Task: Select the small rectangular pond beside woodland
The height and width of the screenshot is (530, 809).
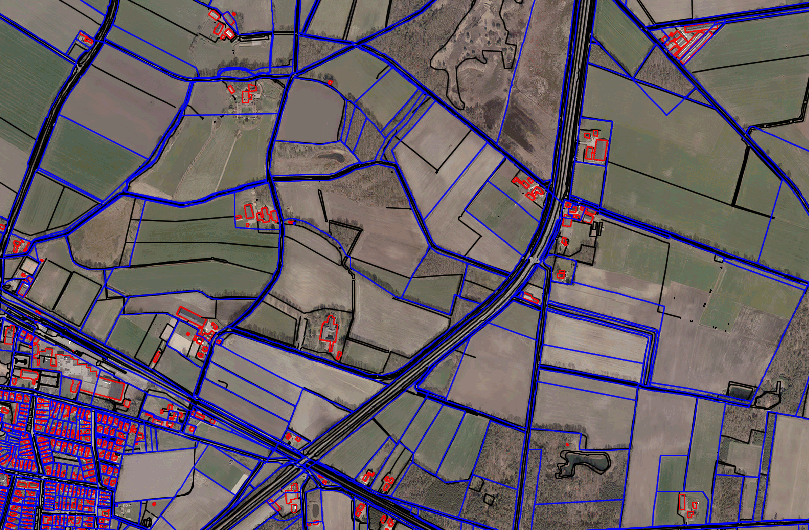Action: click(740, 392)
